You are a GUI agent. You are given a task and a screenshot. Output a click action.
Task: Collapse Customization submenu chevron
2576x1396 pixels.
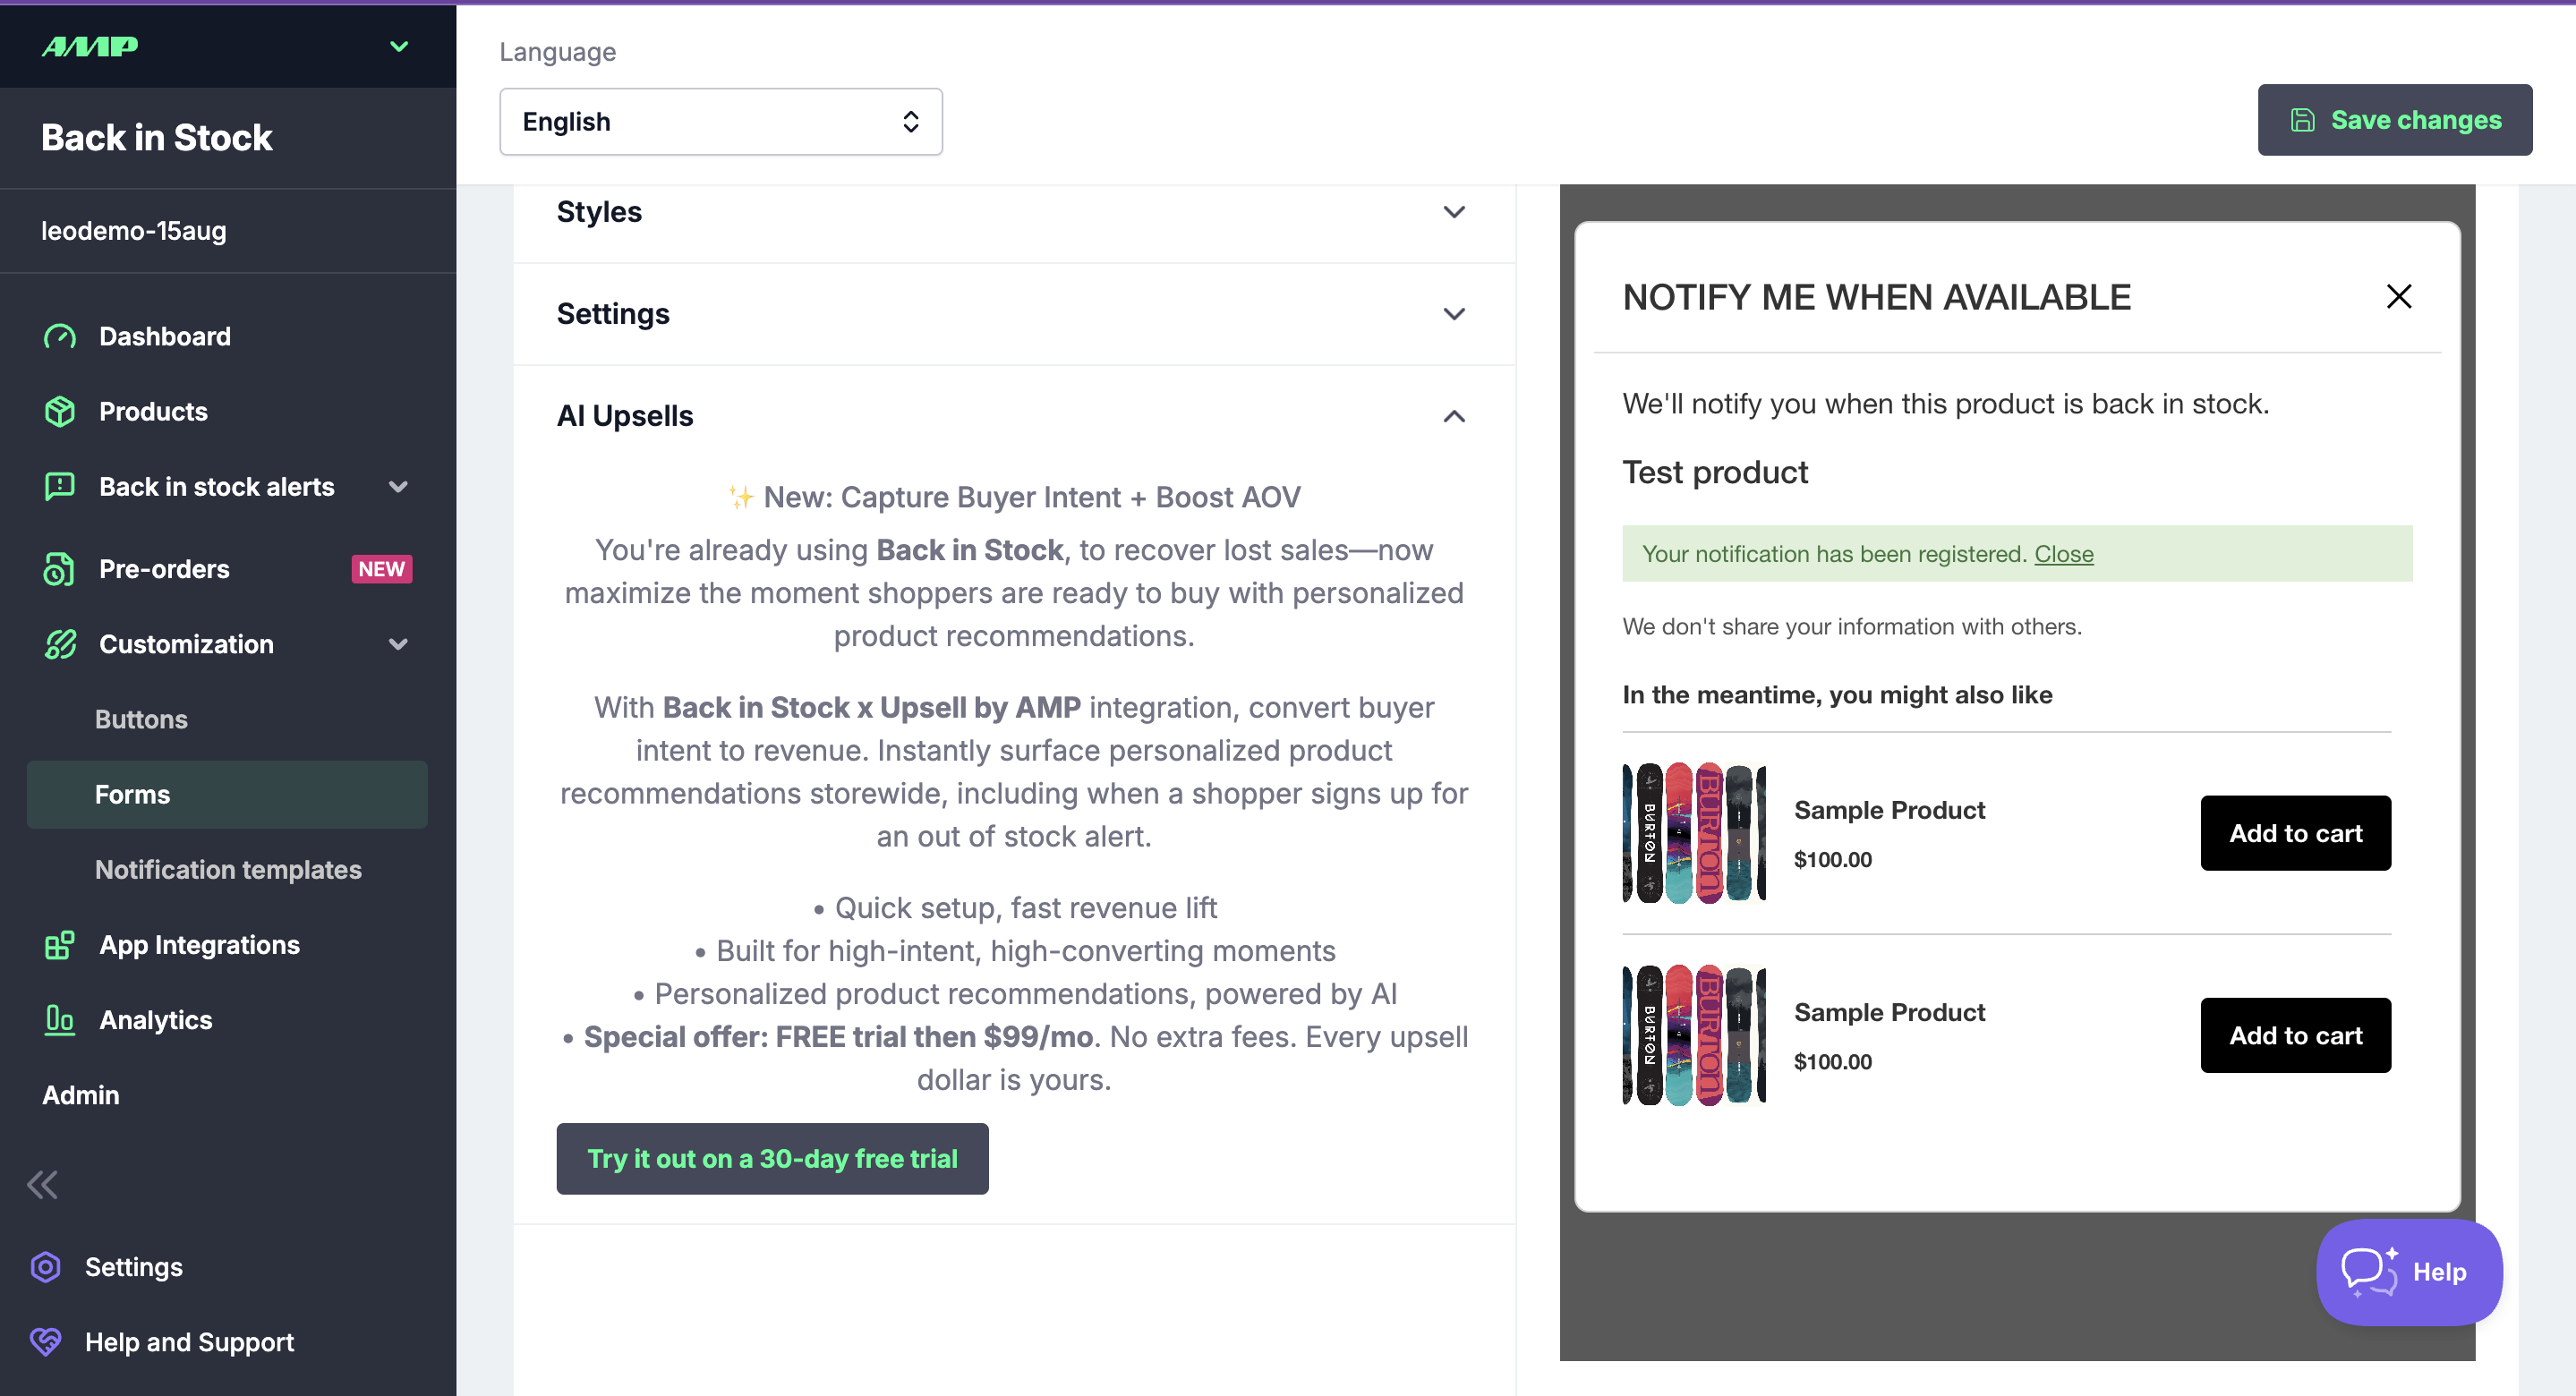(398, 644)
